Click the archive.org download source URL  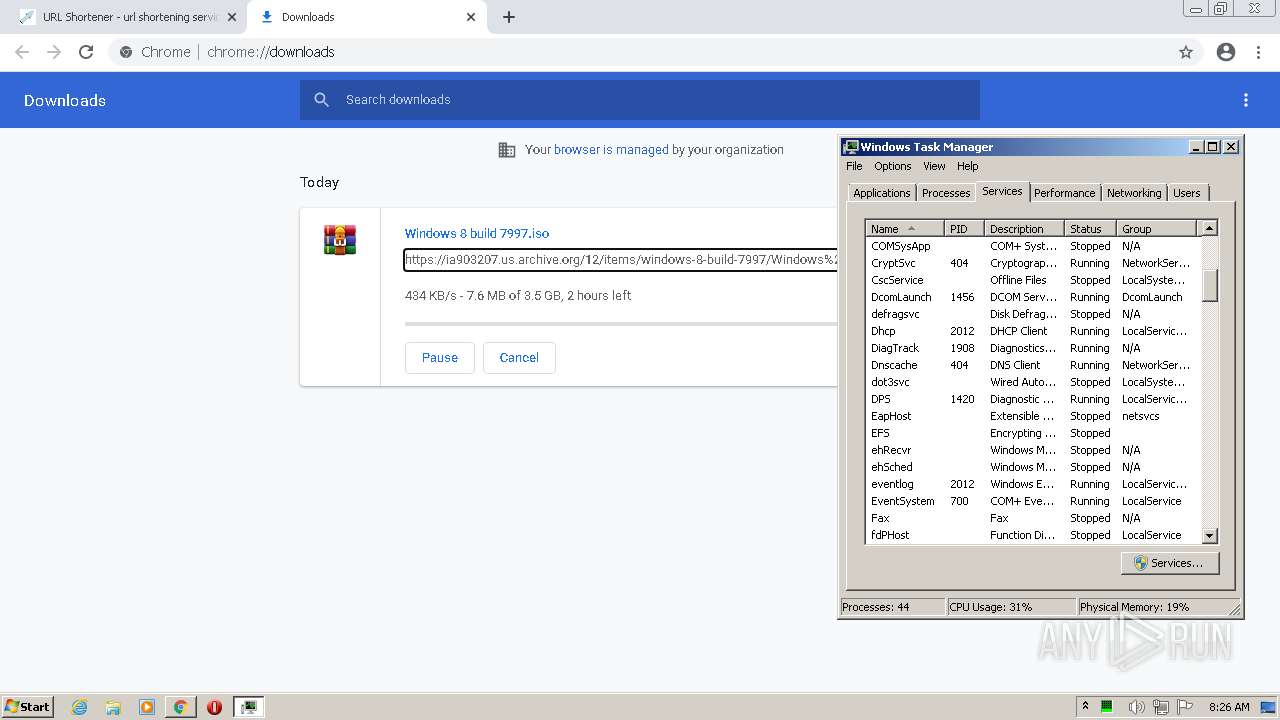tap(620, 260)
